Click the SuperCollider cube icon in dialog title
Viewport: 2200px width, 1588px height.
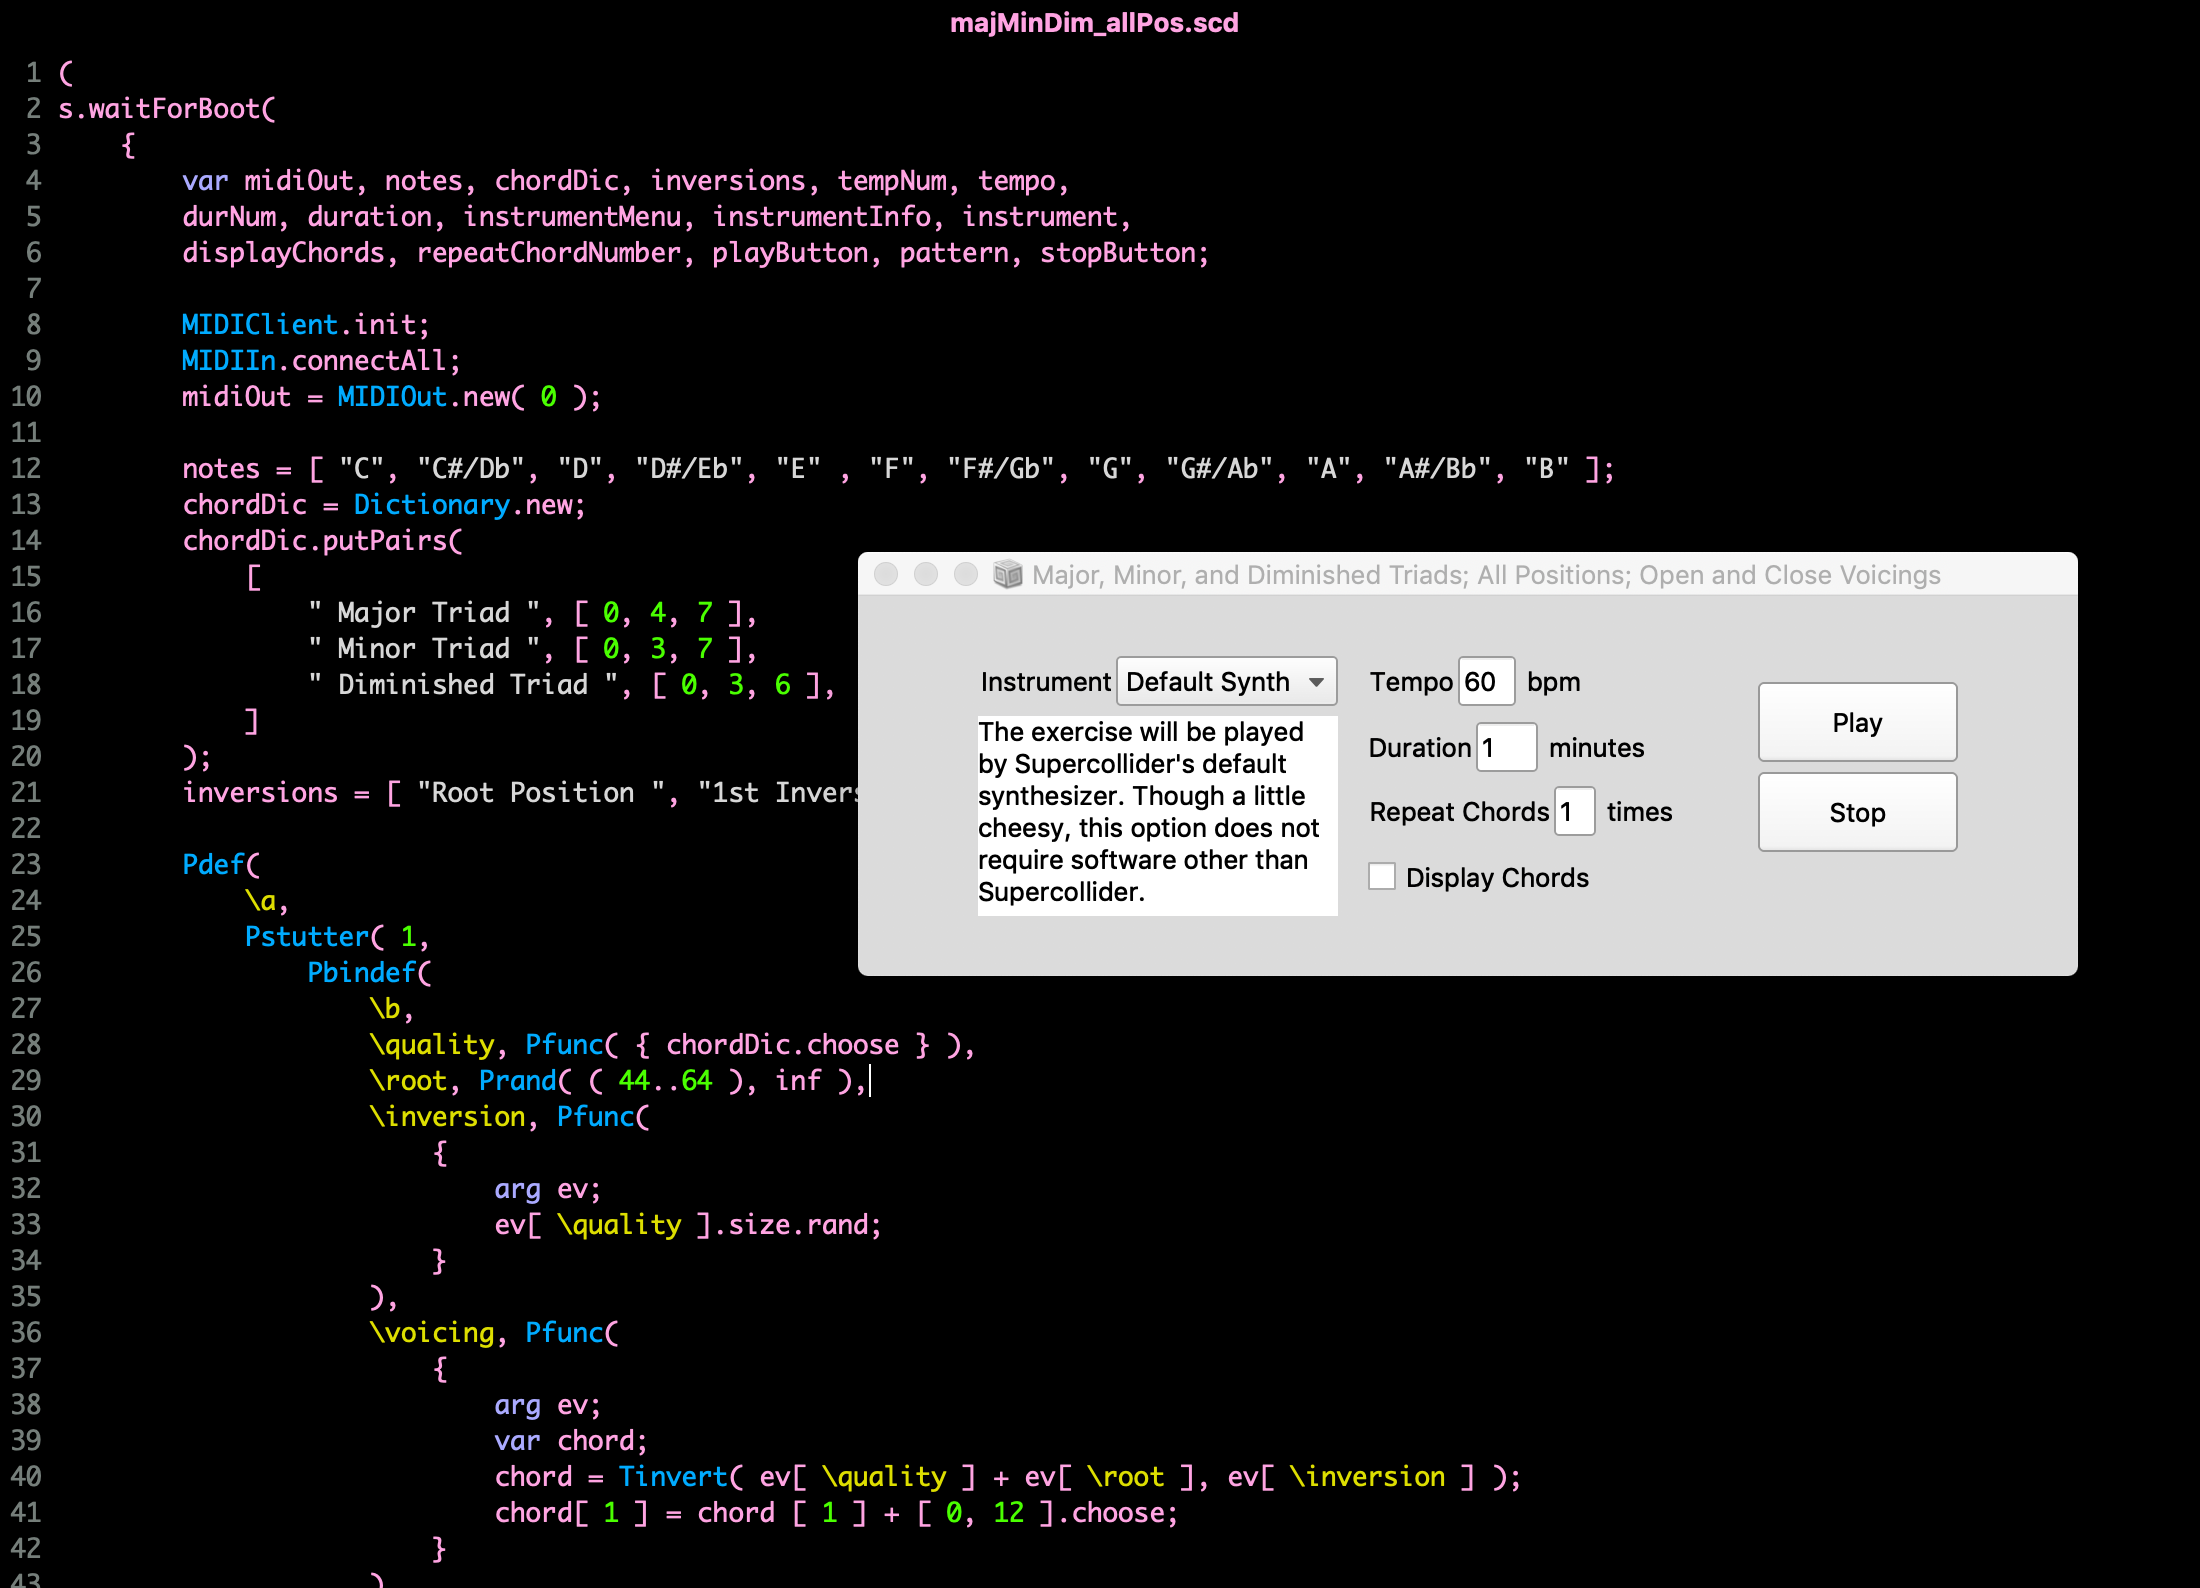point(1007,574)
